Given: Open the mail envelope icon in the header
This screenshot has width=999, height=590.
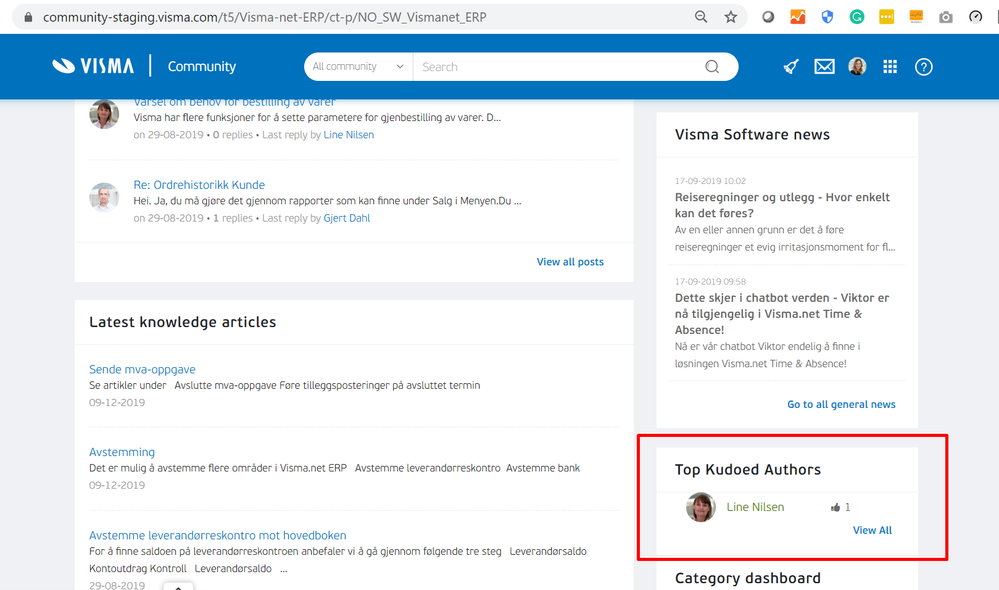Looking at the screenshot, I should tap(824, 67).
